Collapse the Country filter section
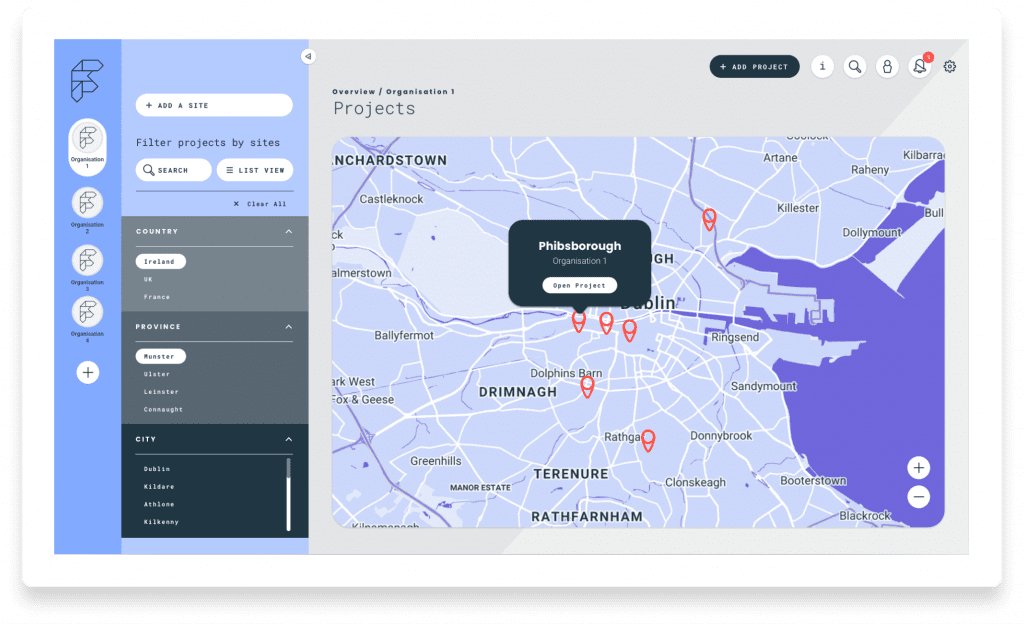This screenshot has height=624, width=1024. tap(289, 232)
